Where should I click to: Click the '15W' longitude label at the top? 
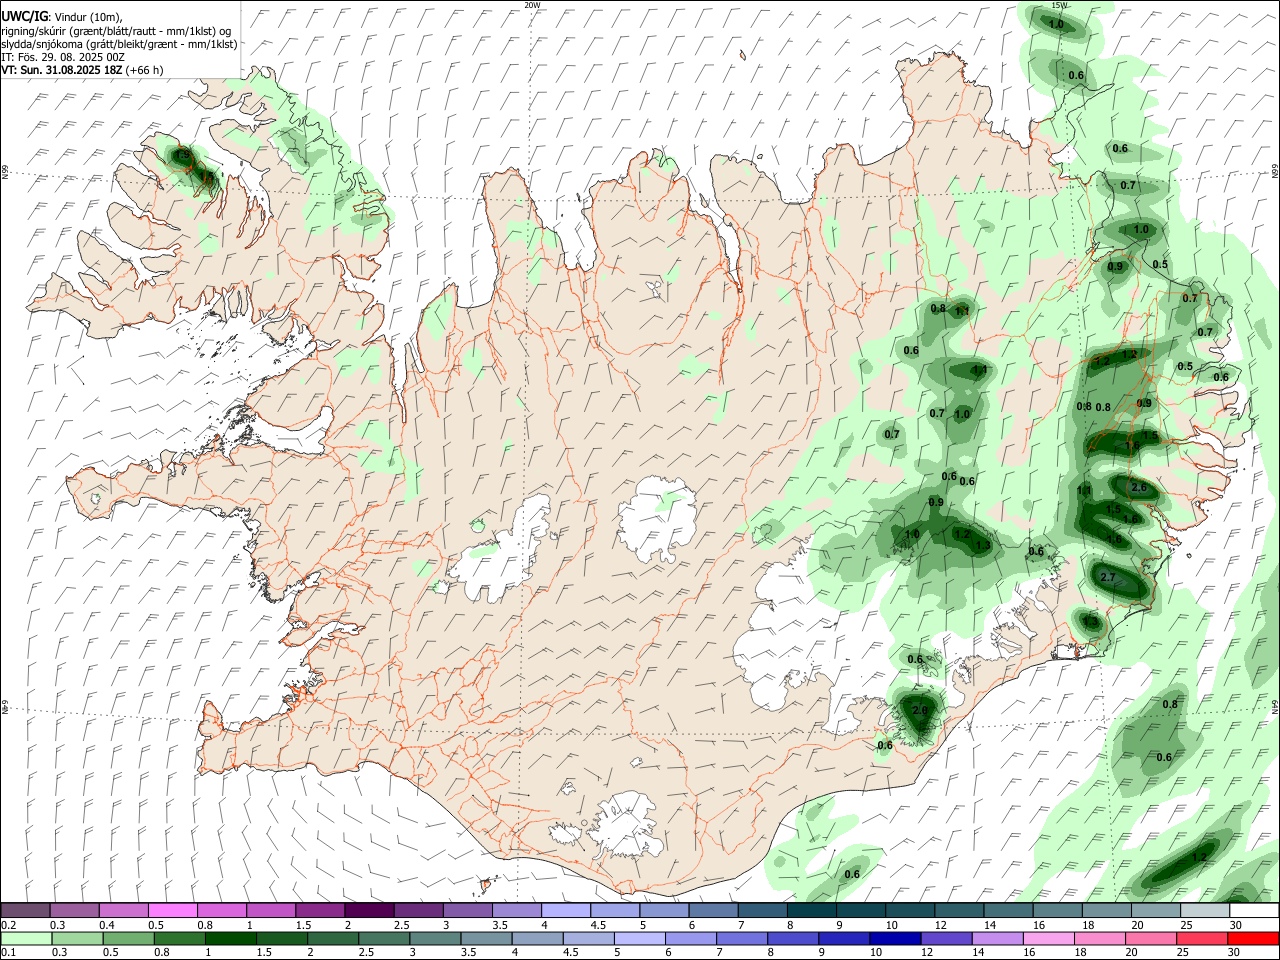pos(1058,5)
